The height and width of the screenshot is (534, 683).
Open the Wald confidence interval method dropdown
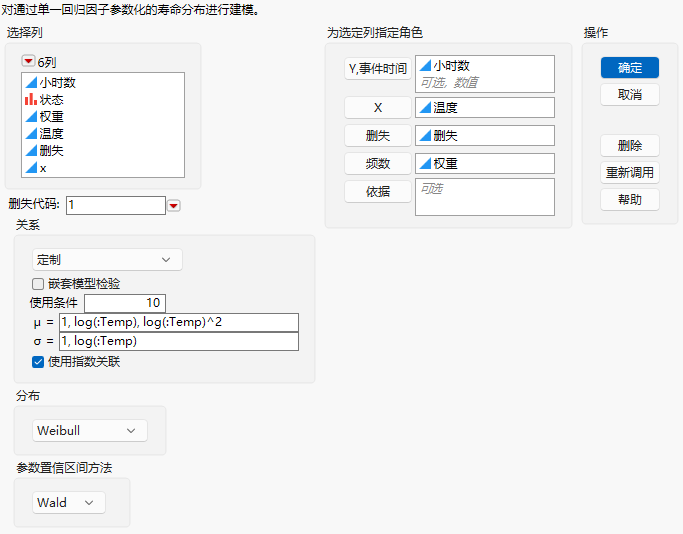pos(69,503)
